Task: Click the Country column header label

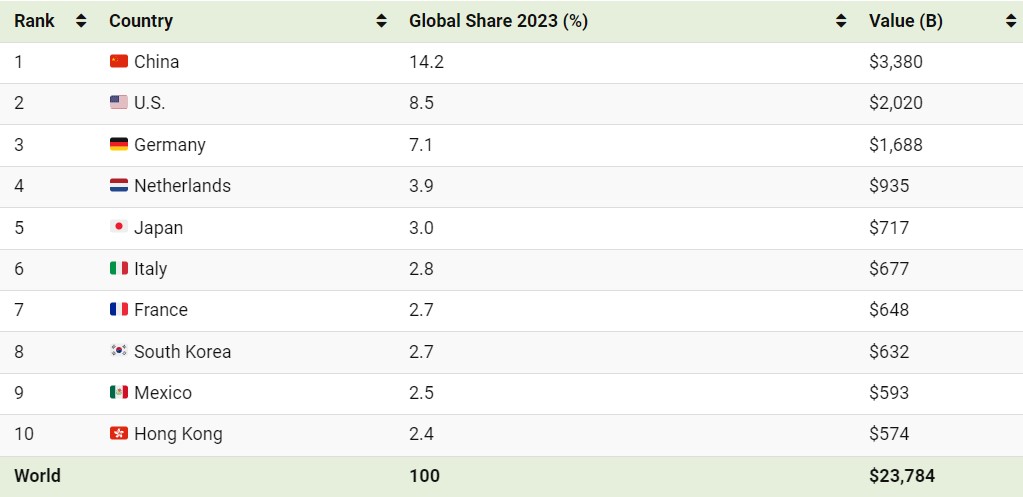Action: (x=141, y=21)
